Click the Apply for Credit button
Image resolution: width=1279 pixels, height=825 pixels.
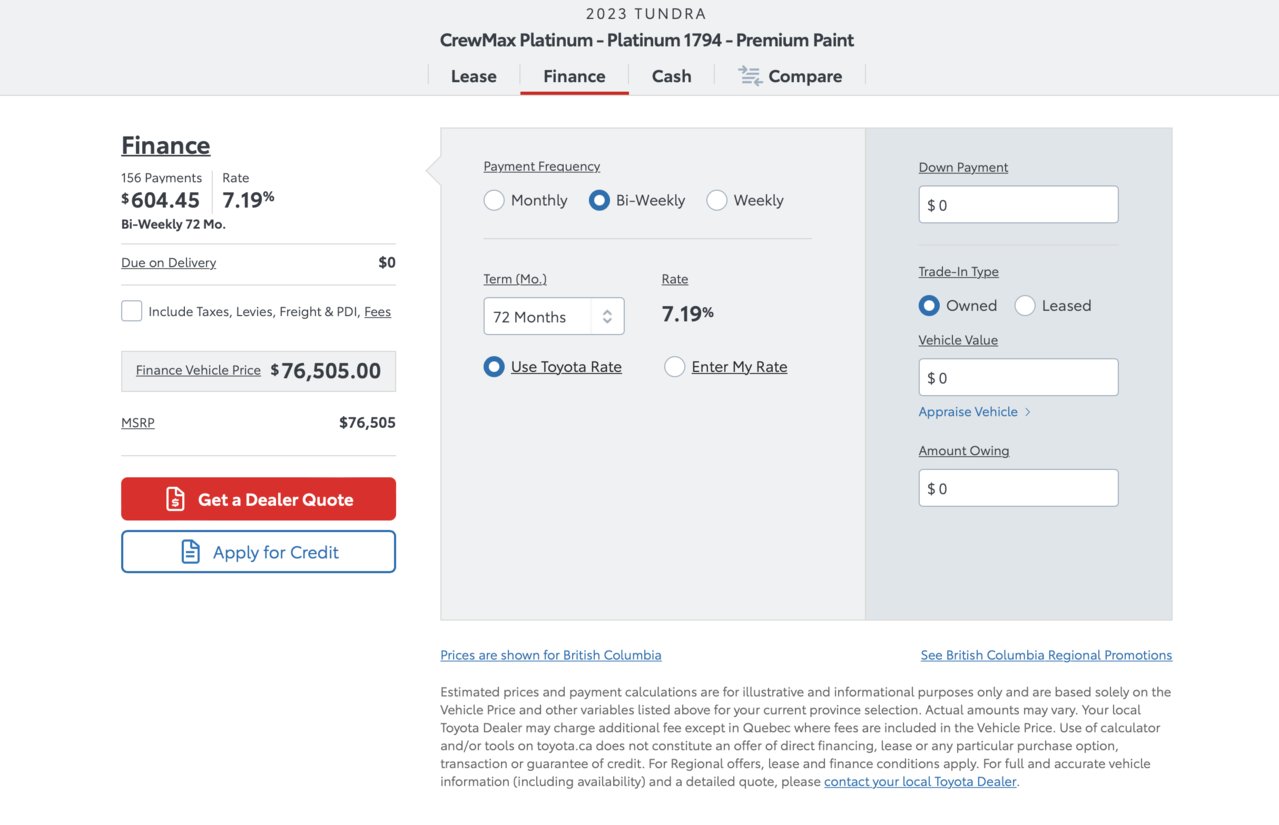(x=258, y=552)
